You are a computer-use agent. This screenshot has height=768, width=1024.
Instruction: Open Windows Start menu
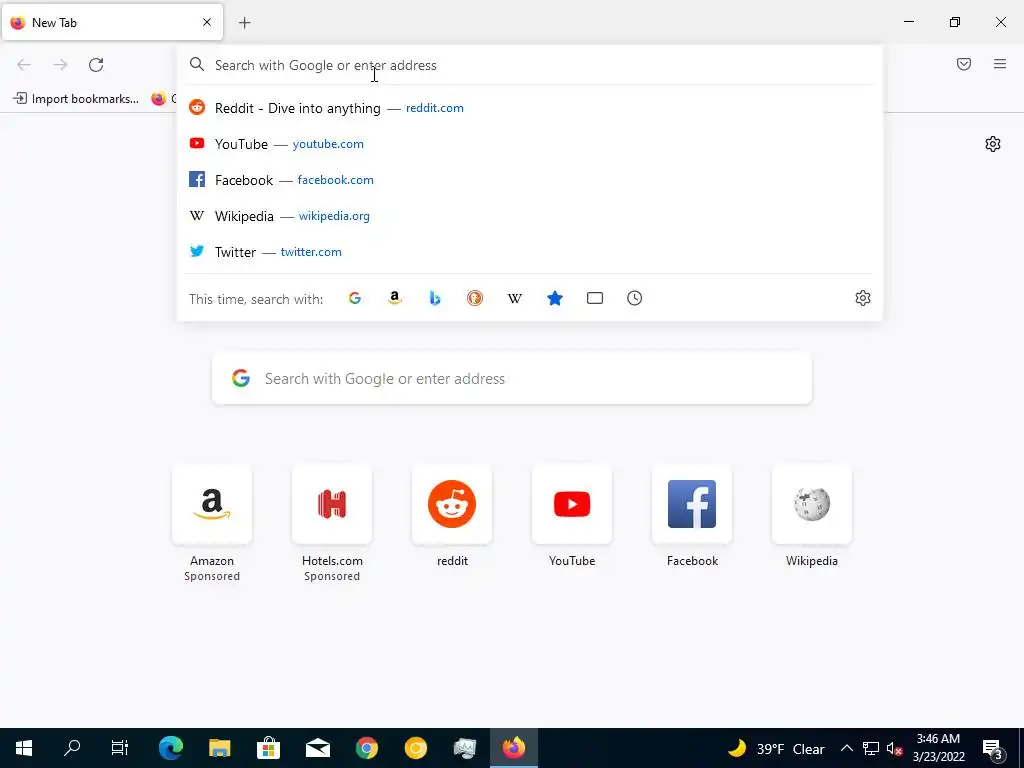[x=24, y=748]
